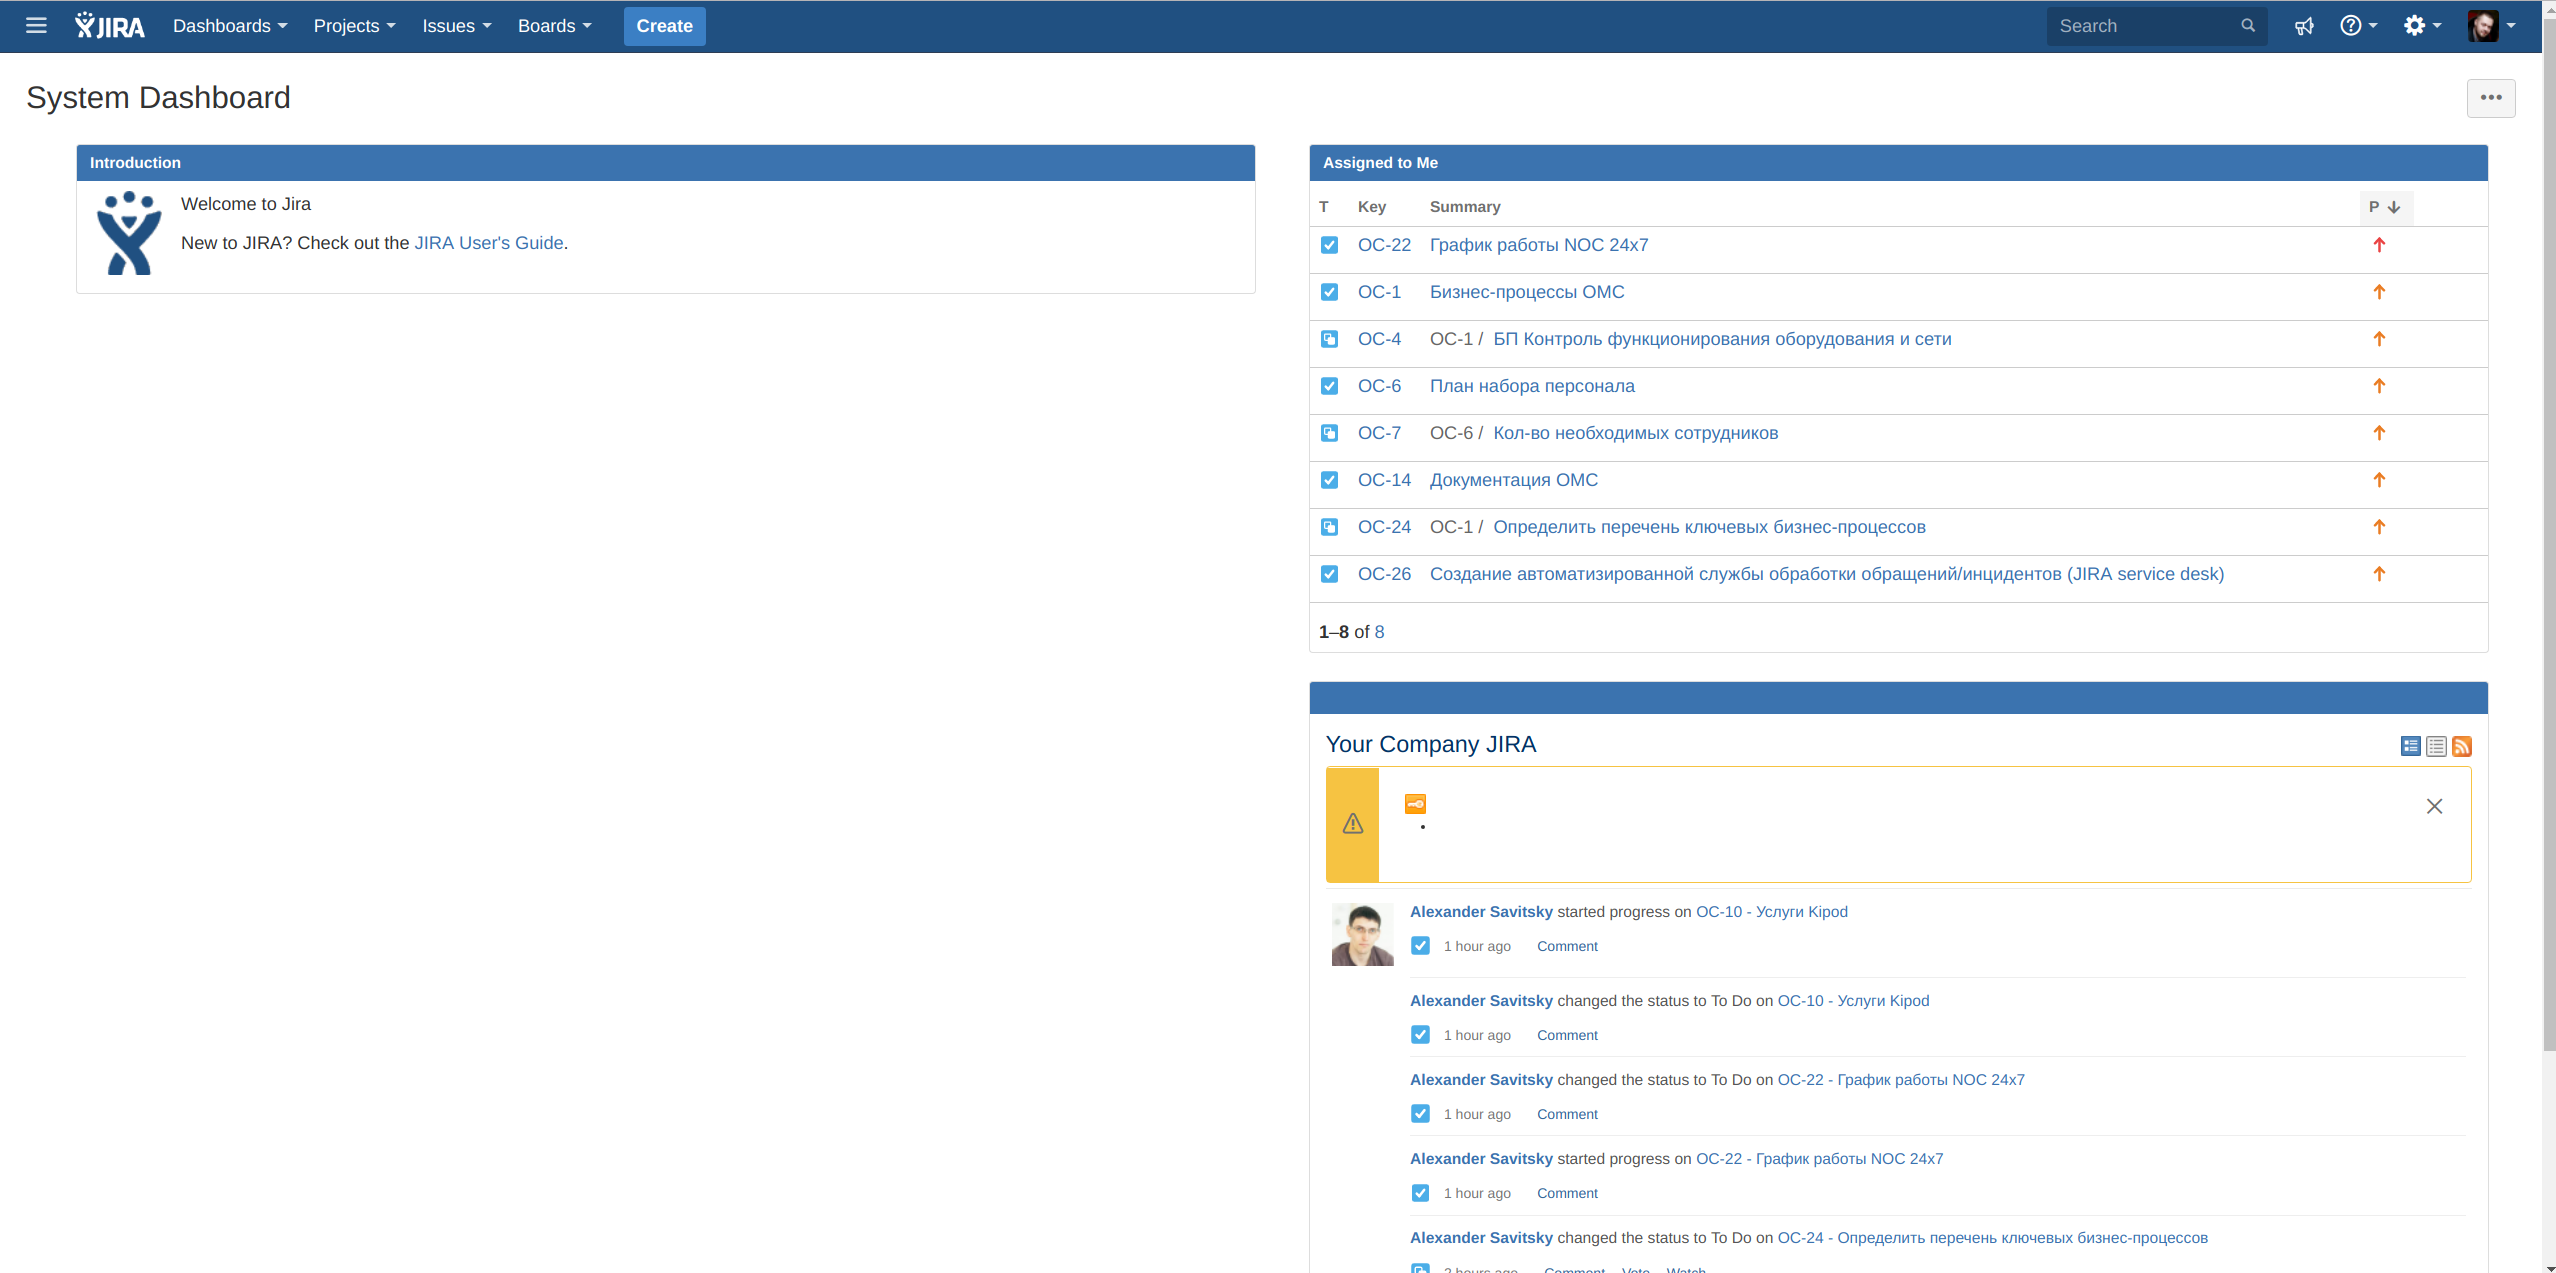This screenshot has height=1273, width=2556.
Task: Click the search magnifier icon
Action: click(x=2247, y=26)
